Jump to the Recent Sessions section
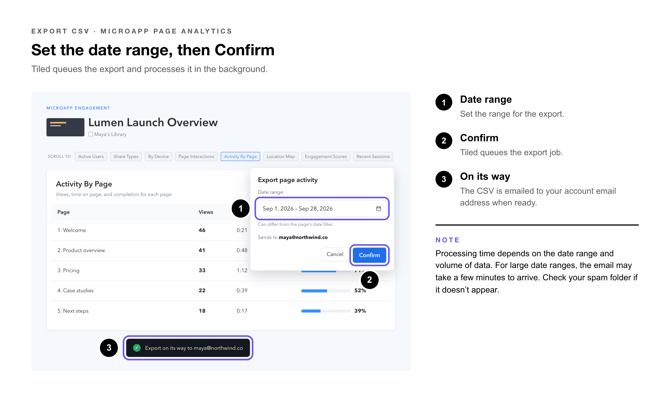The height and width of the screenshot is (402, 670). 373,156
